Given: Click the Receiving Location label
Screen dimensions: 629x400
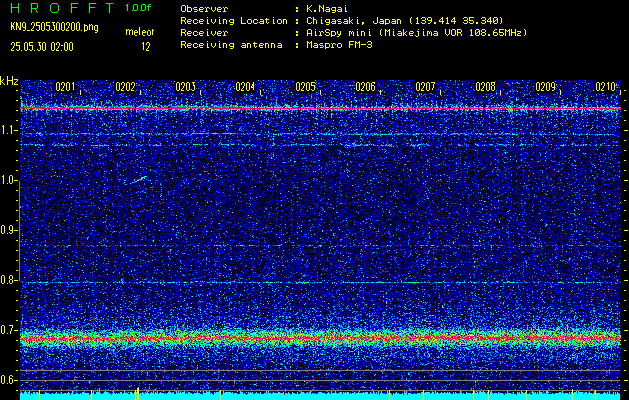Looking at the screenshot, I should tap(234, 21).
